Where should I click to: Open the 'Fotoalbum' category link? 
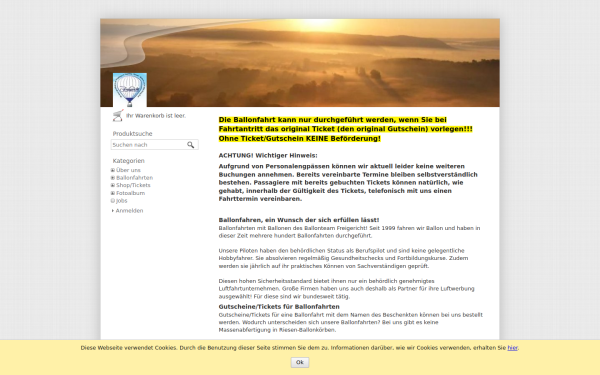130,193
